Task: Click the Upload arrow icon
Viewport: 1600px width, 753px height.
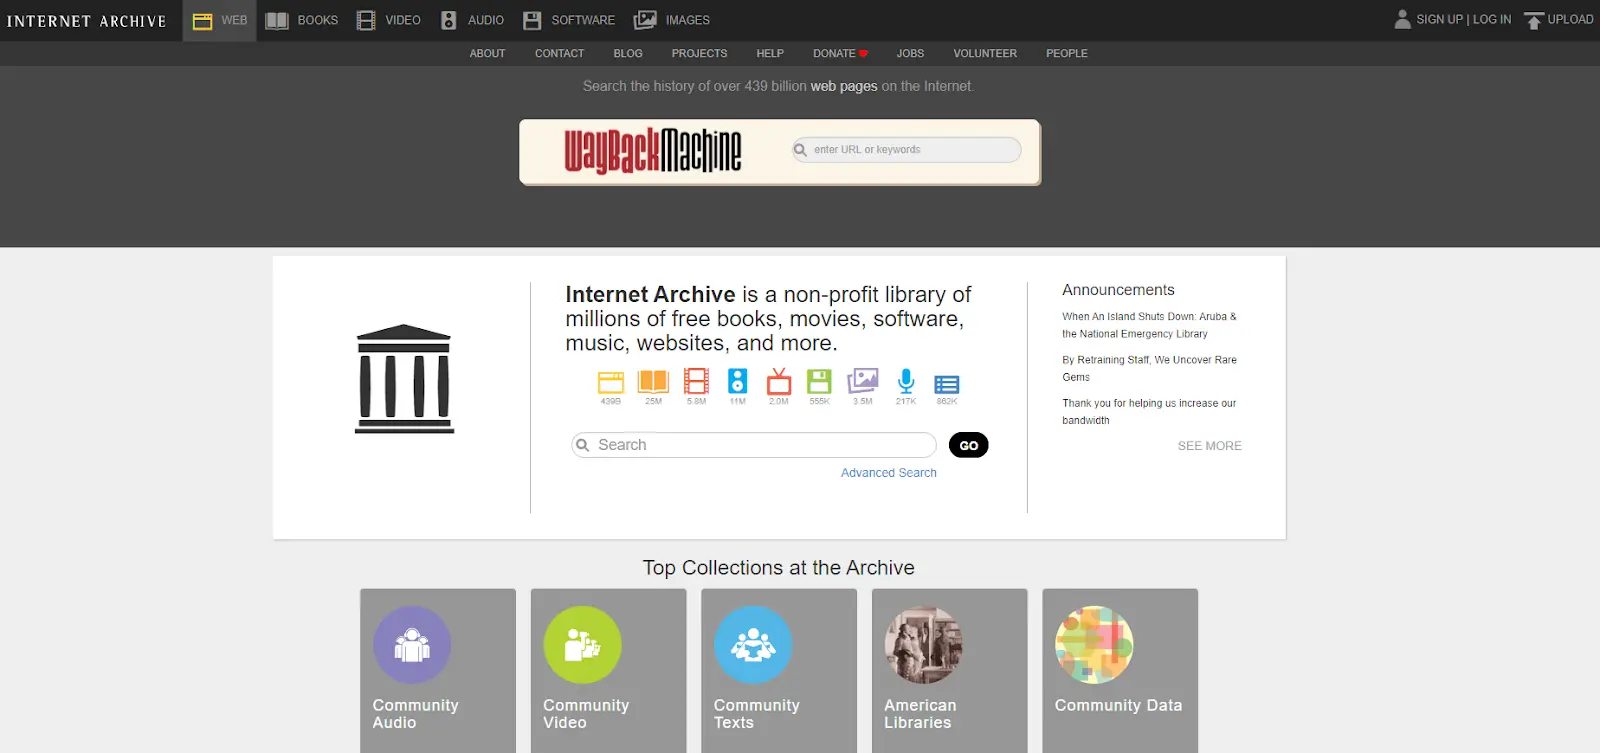Action: coord(1534,20)
